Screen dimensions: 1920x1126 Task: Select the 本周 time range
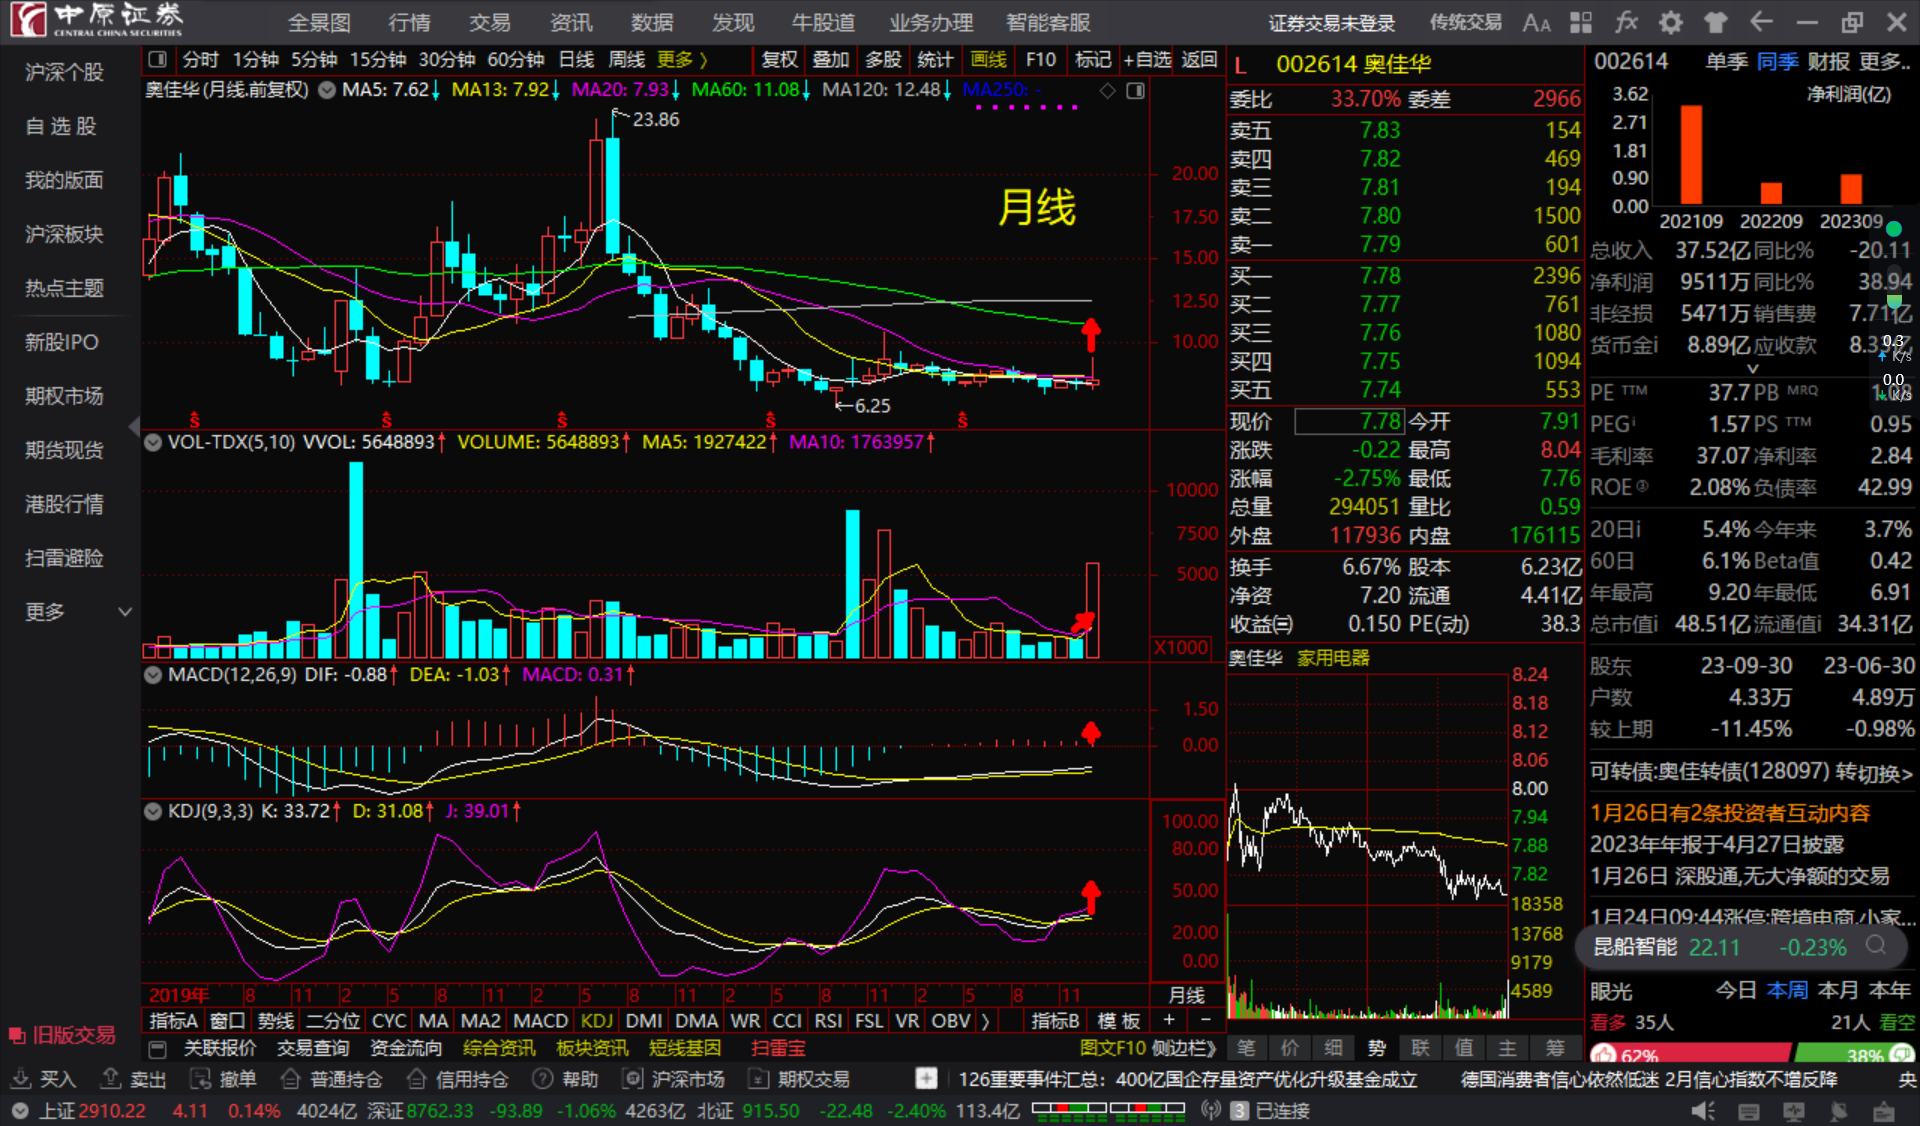[x=1787, y=991]
